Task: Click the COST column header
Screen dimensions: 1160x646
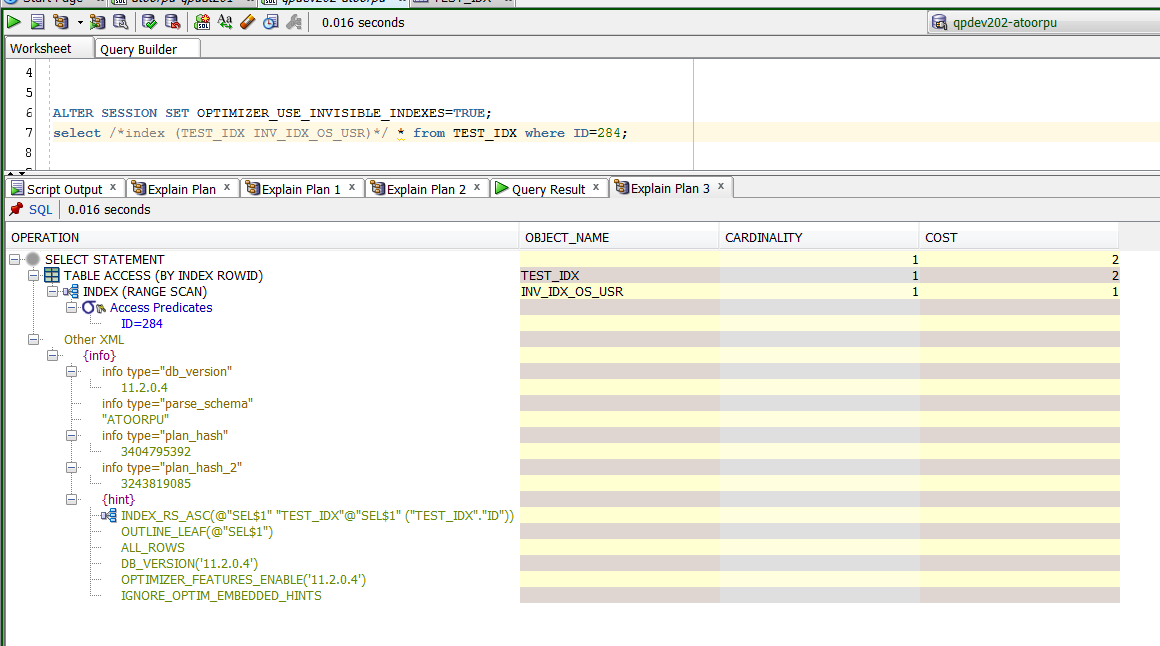Action: (1019, 238)
